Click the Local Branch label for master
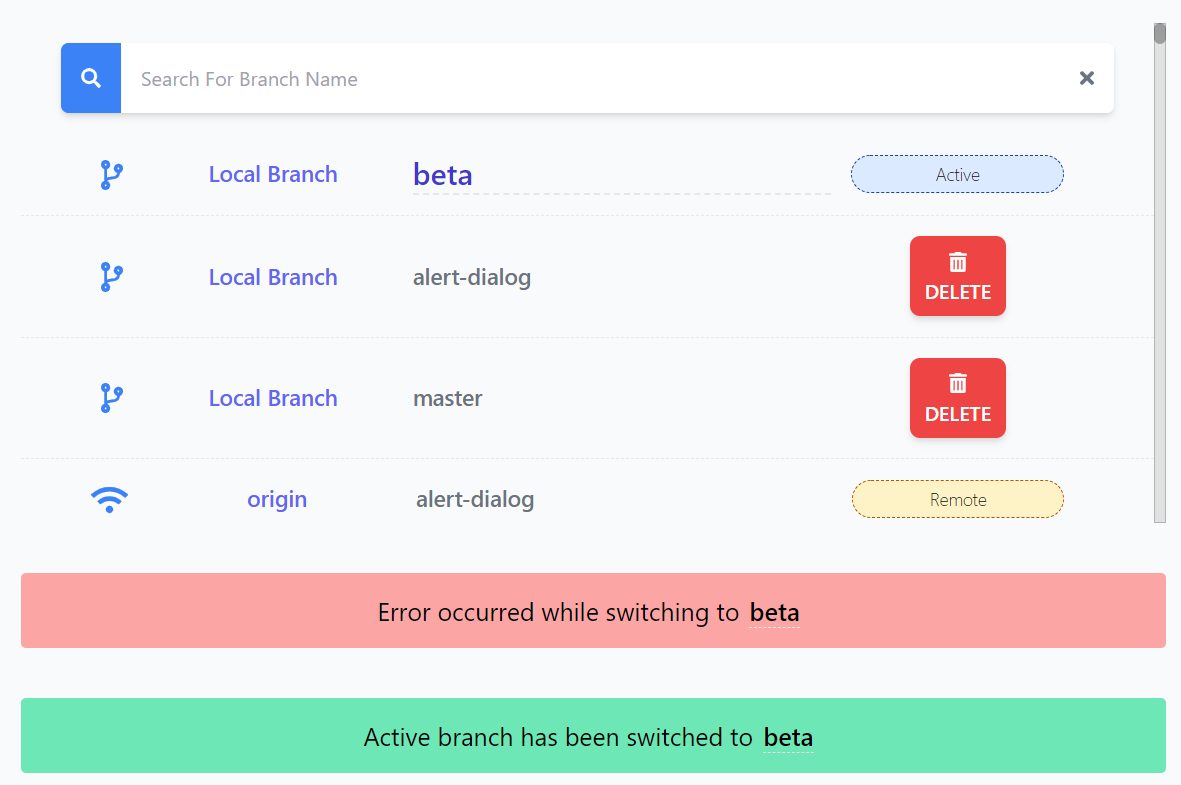1181x785 pixels. coord(273,398)
